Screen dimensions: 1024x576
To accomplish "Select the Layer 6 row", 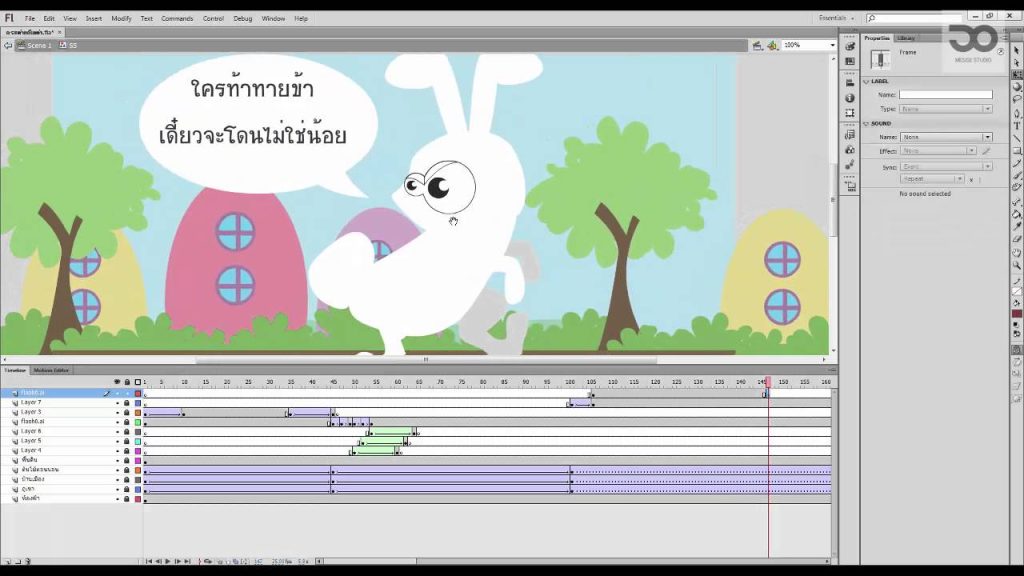I will pos(72,432).
